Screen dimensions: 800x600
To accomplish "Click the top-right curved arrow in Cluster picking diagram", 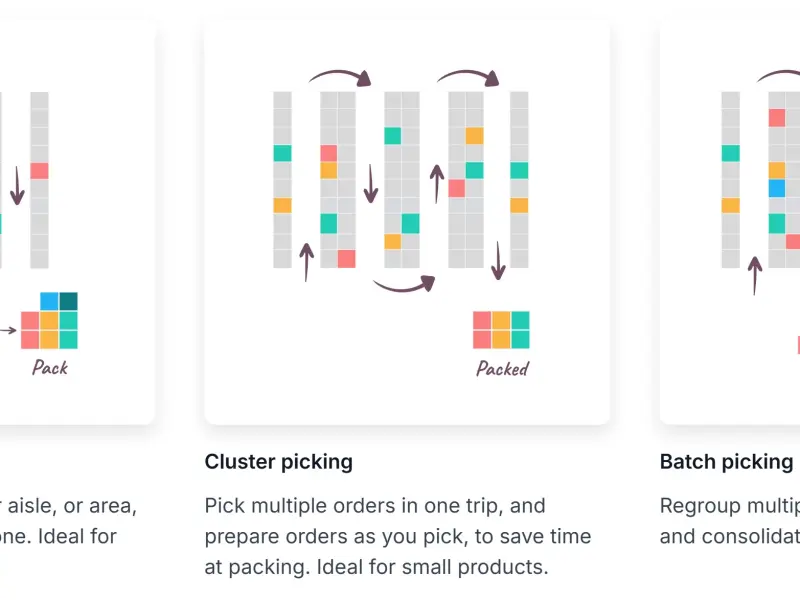I will (x=468, y=73).
